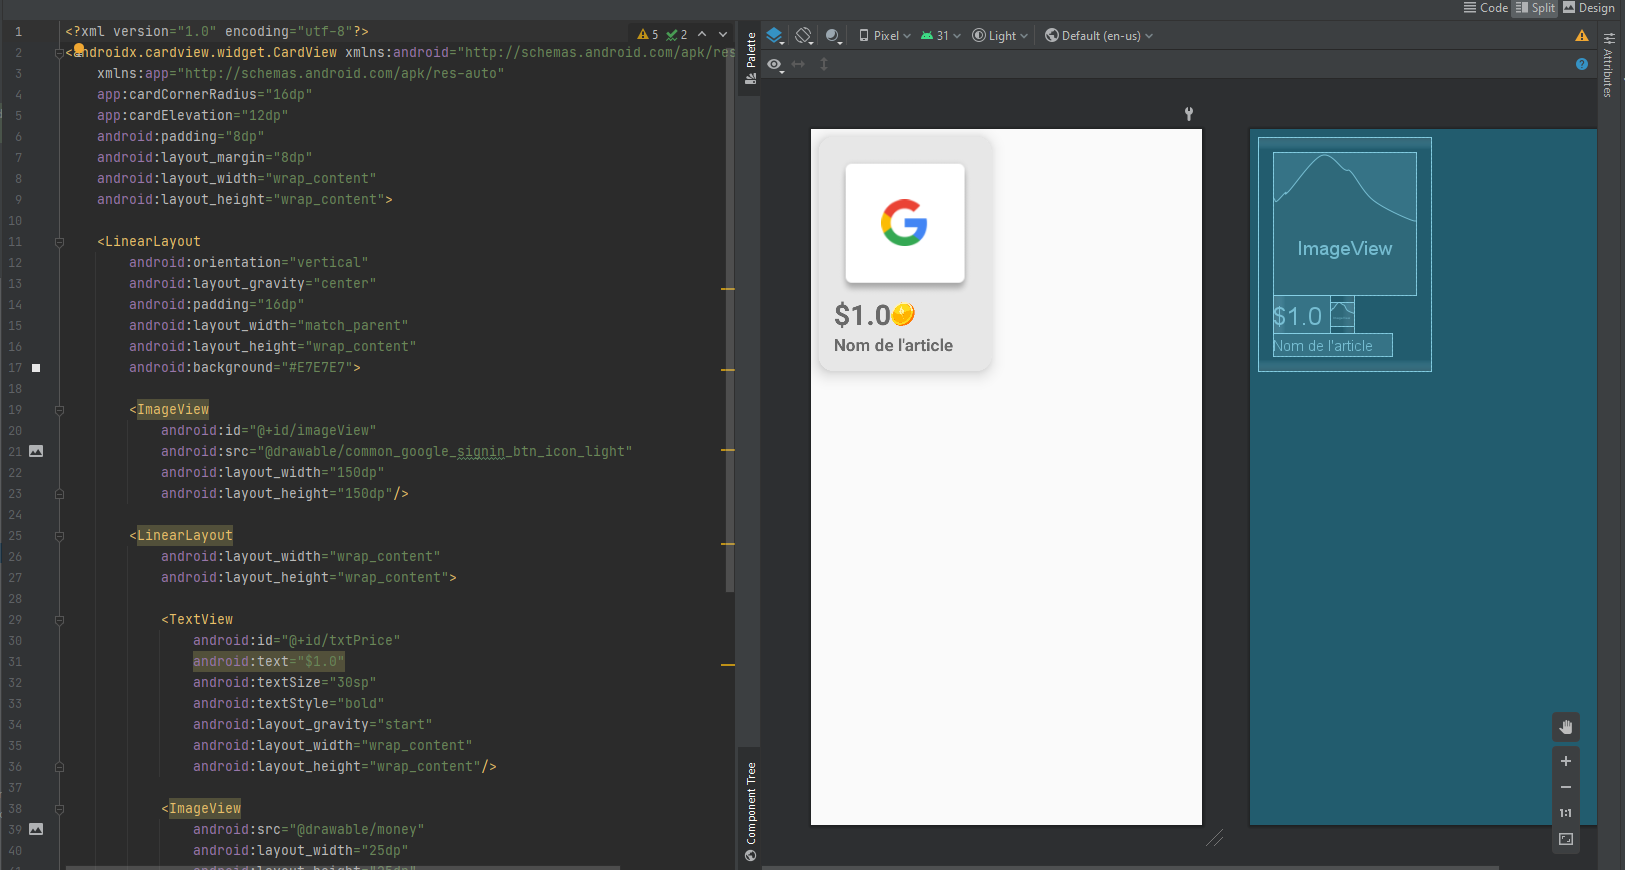Viewport: 1625px width, 870px height.
Task: Collapse the LinearLayout fold on line 11
Action: [x=59, y=241]
